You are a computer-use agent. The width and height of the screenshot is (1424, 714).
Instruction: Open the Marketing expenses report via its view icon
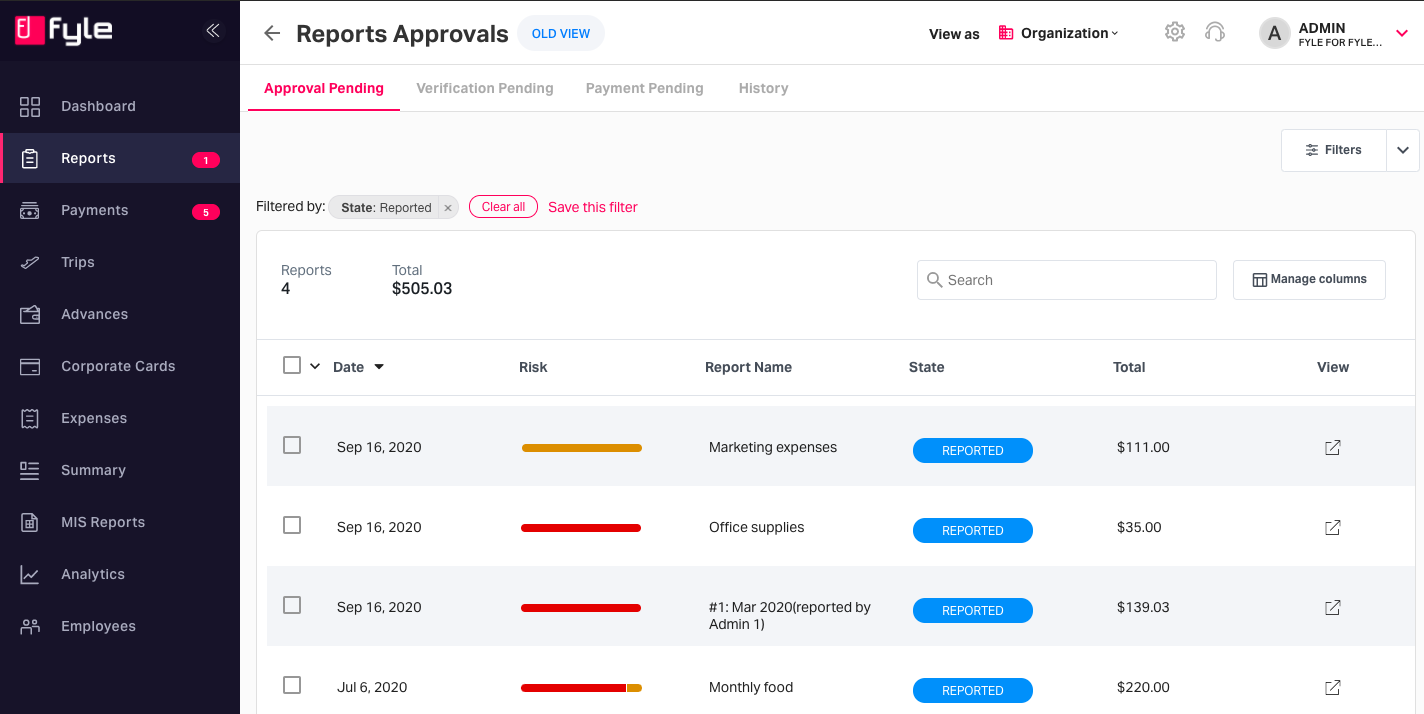tap(1332, 448)
